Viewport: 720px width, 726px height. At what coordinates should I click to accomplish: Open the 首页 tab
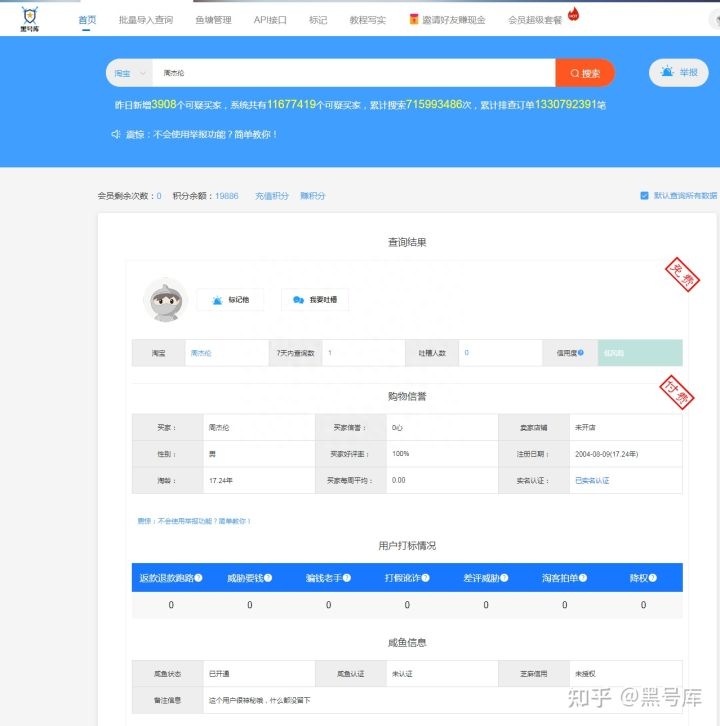[87, 20]
